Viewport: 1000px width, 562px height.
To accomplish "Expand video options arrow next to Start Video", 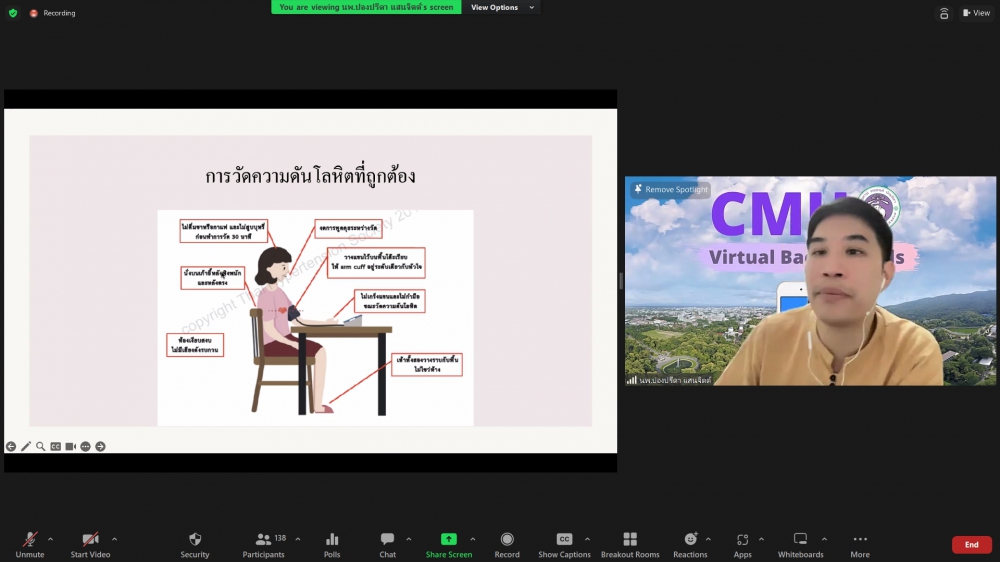I will [114, 539].
